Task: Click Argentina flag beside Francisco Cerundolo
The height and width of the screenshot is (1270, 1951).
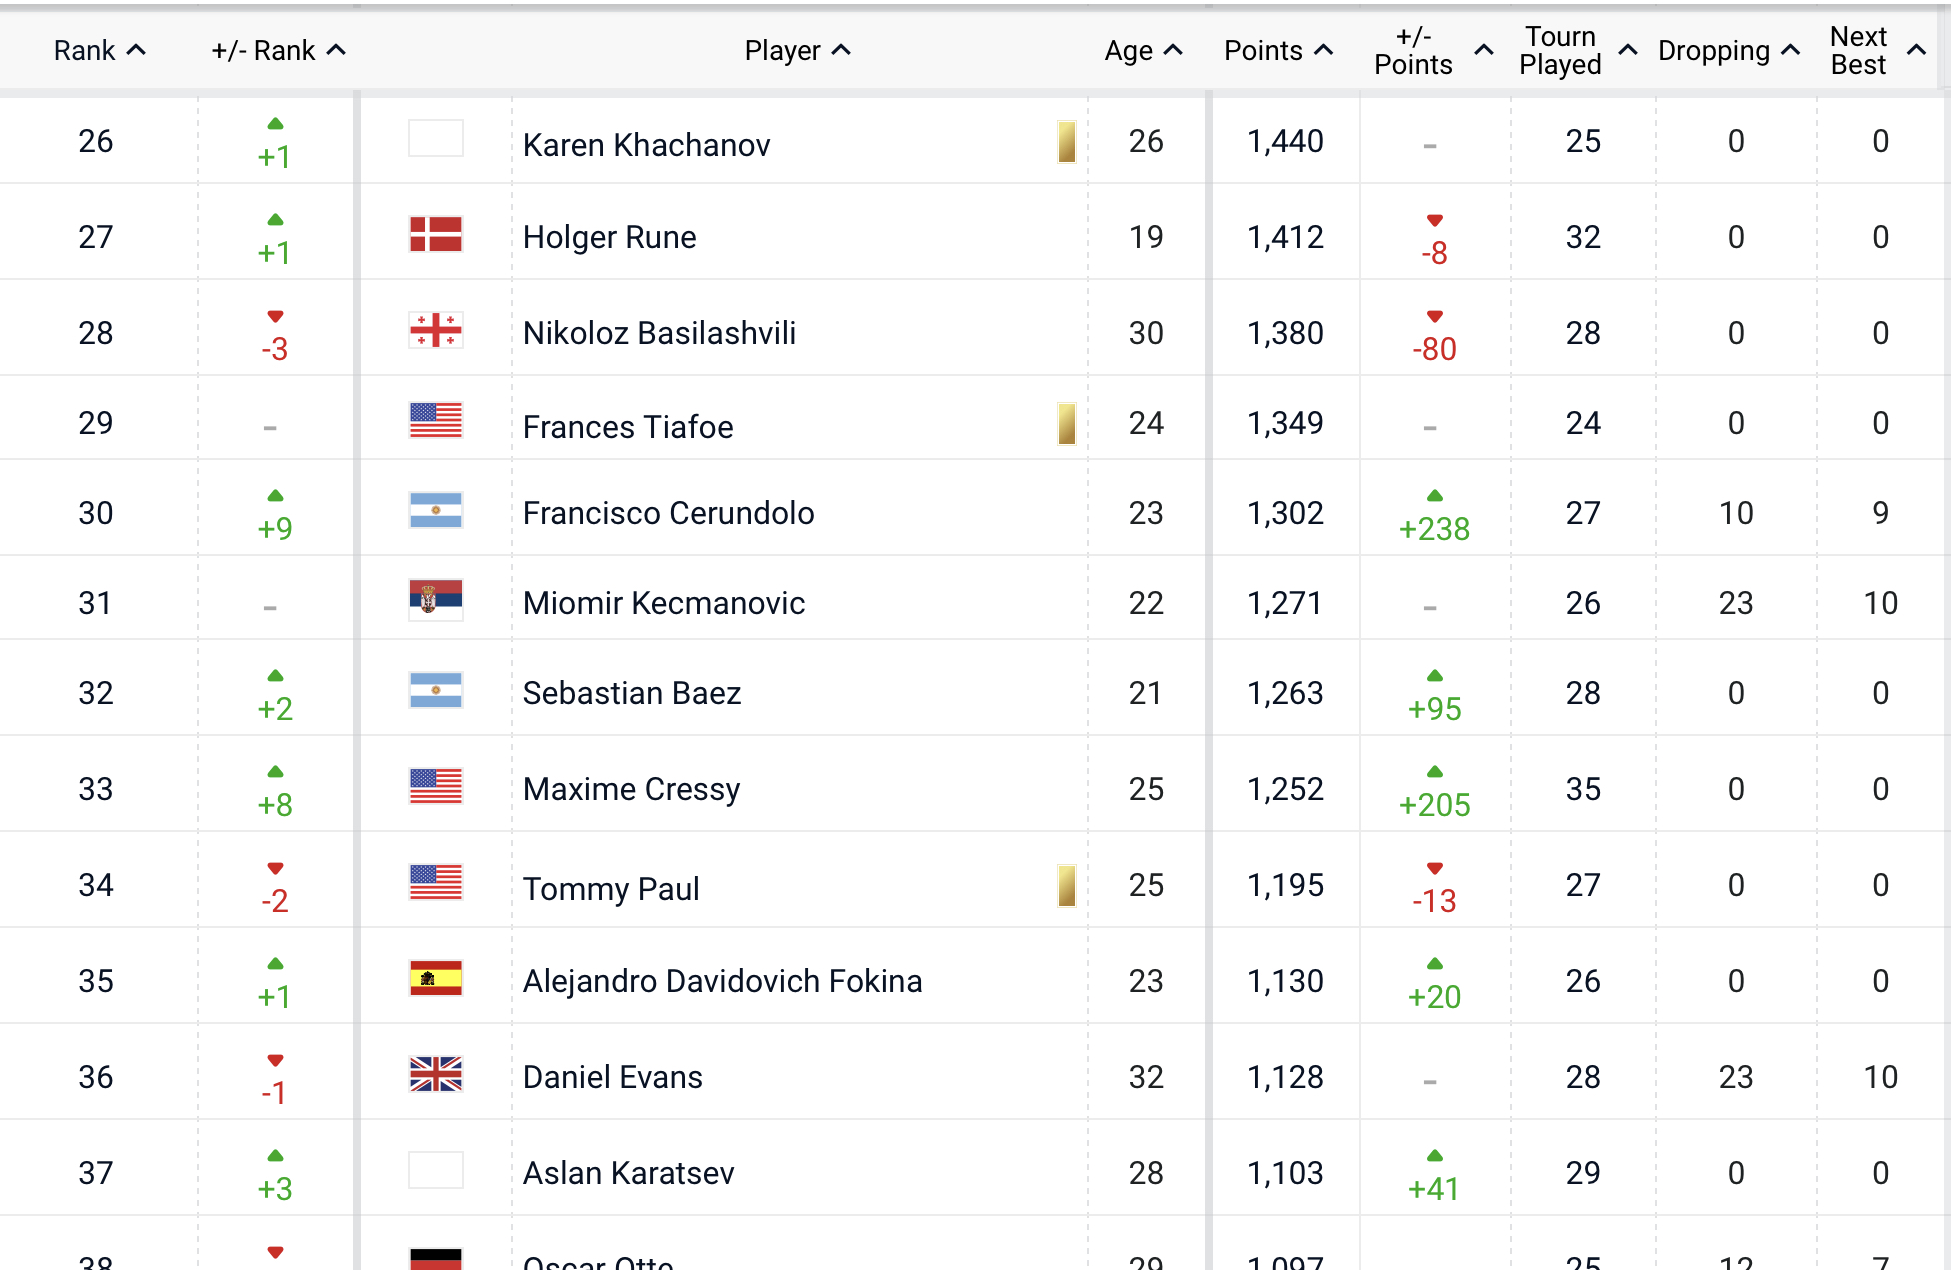Action: [436, 511]
